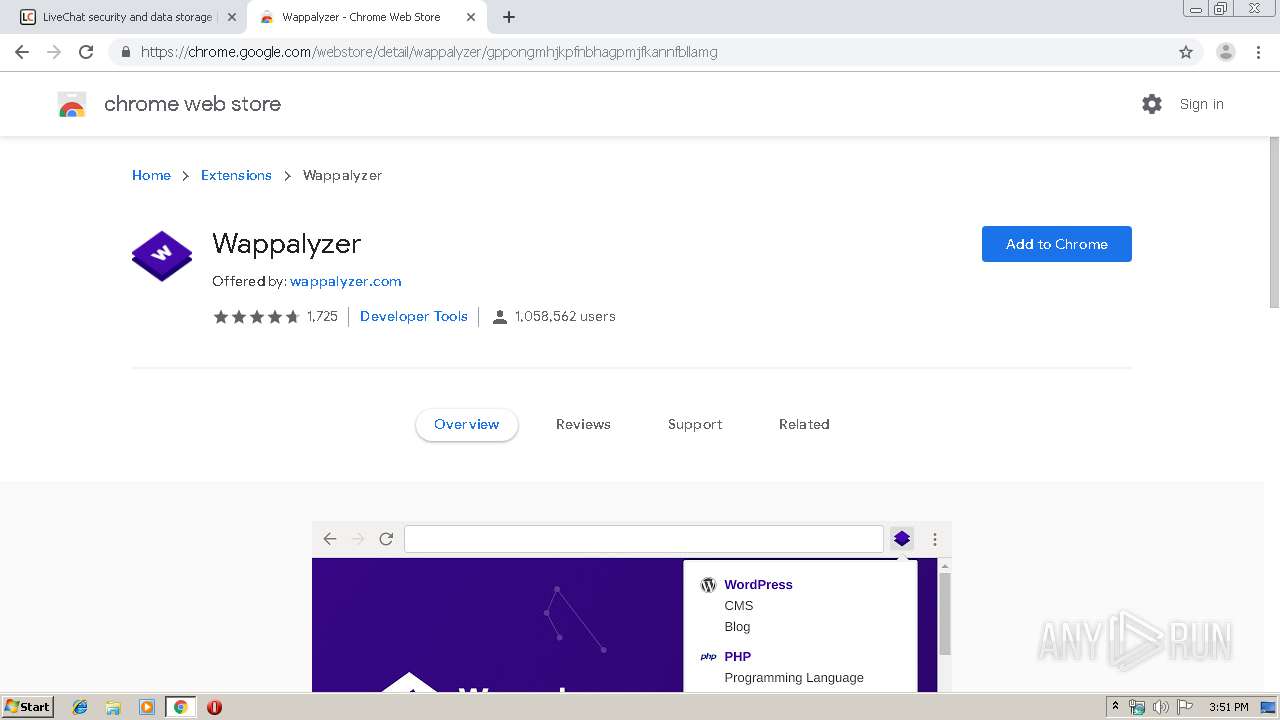1280x720 pixels.
Task: Click the Chrome taskbar icon
Action: click(x=181, y=707)
